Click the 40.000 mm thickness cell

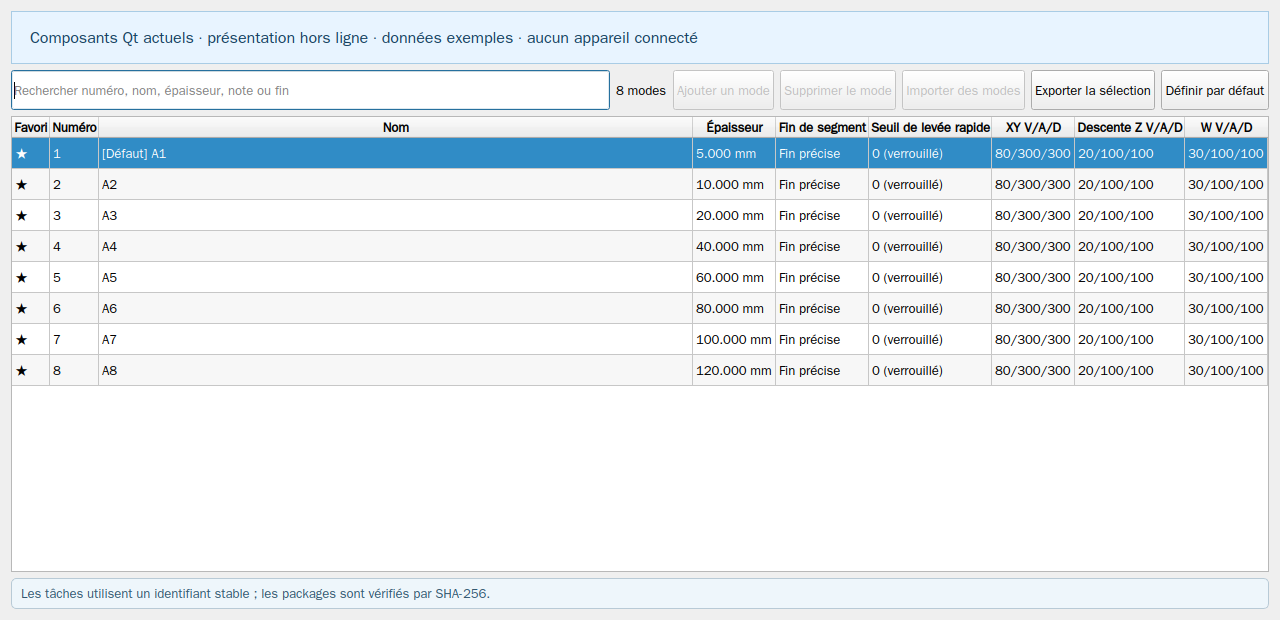(734, 247)
